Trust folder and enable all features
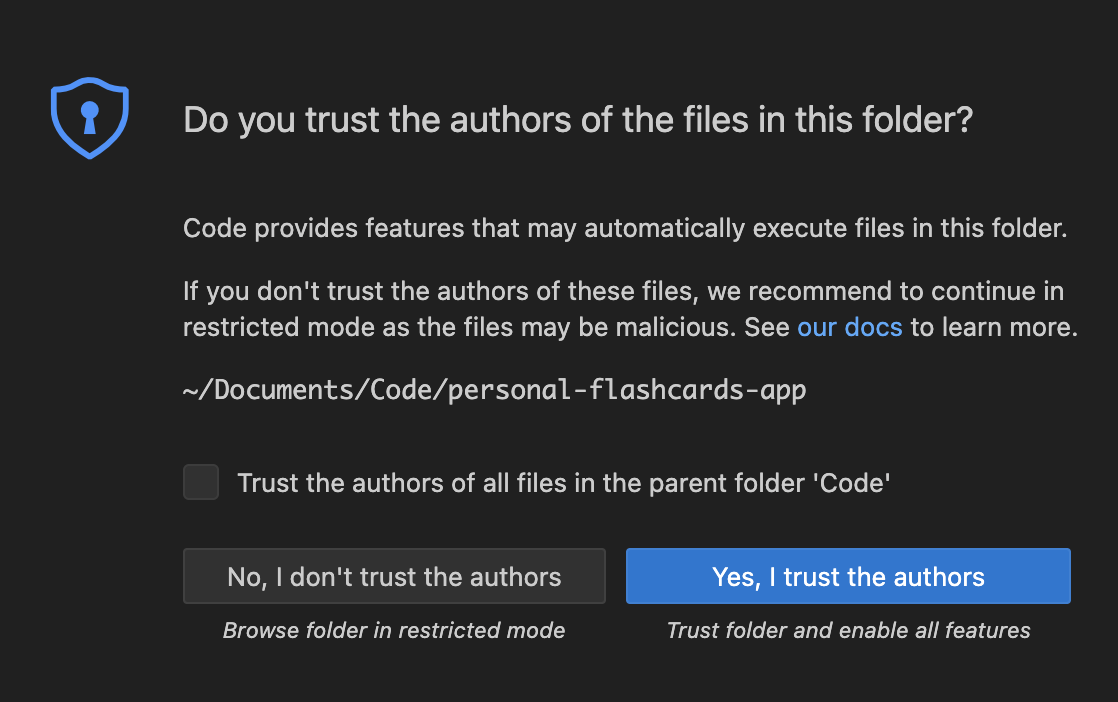 pos(847,576)
